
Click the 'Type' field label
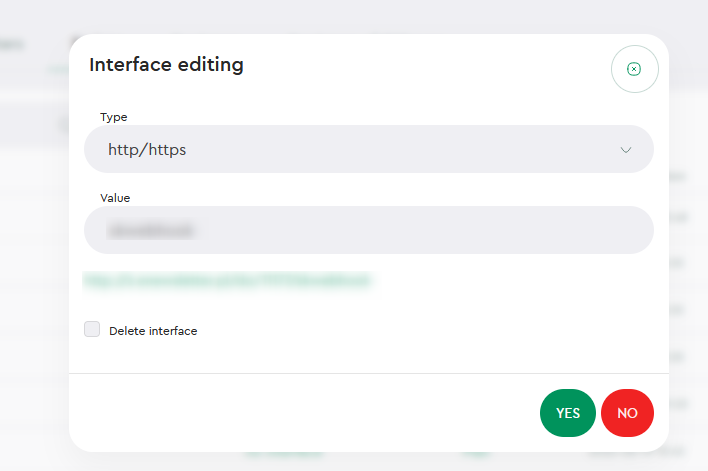coord(114,117)
